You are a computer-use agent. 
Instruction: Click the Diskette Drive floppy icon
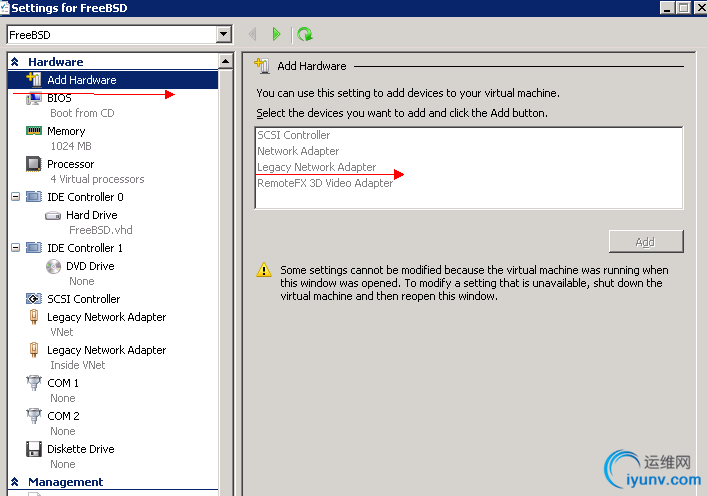[34, 449]
